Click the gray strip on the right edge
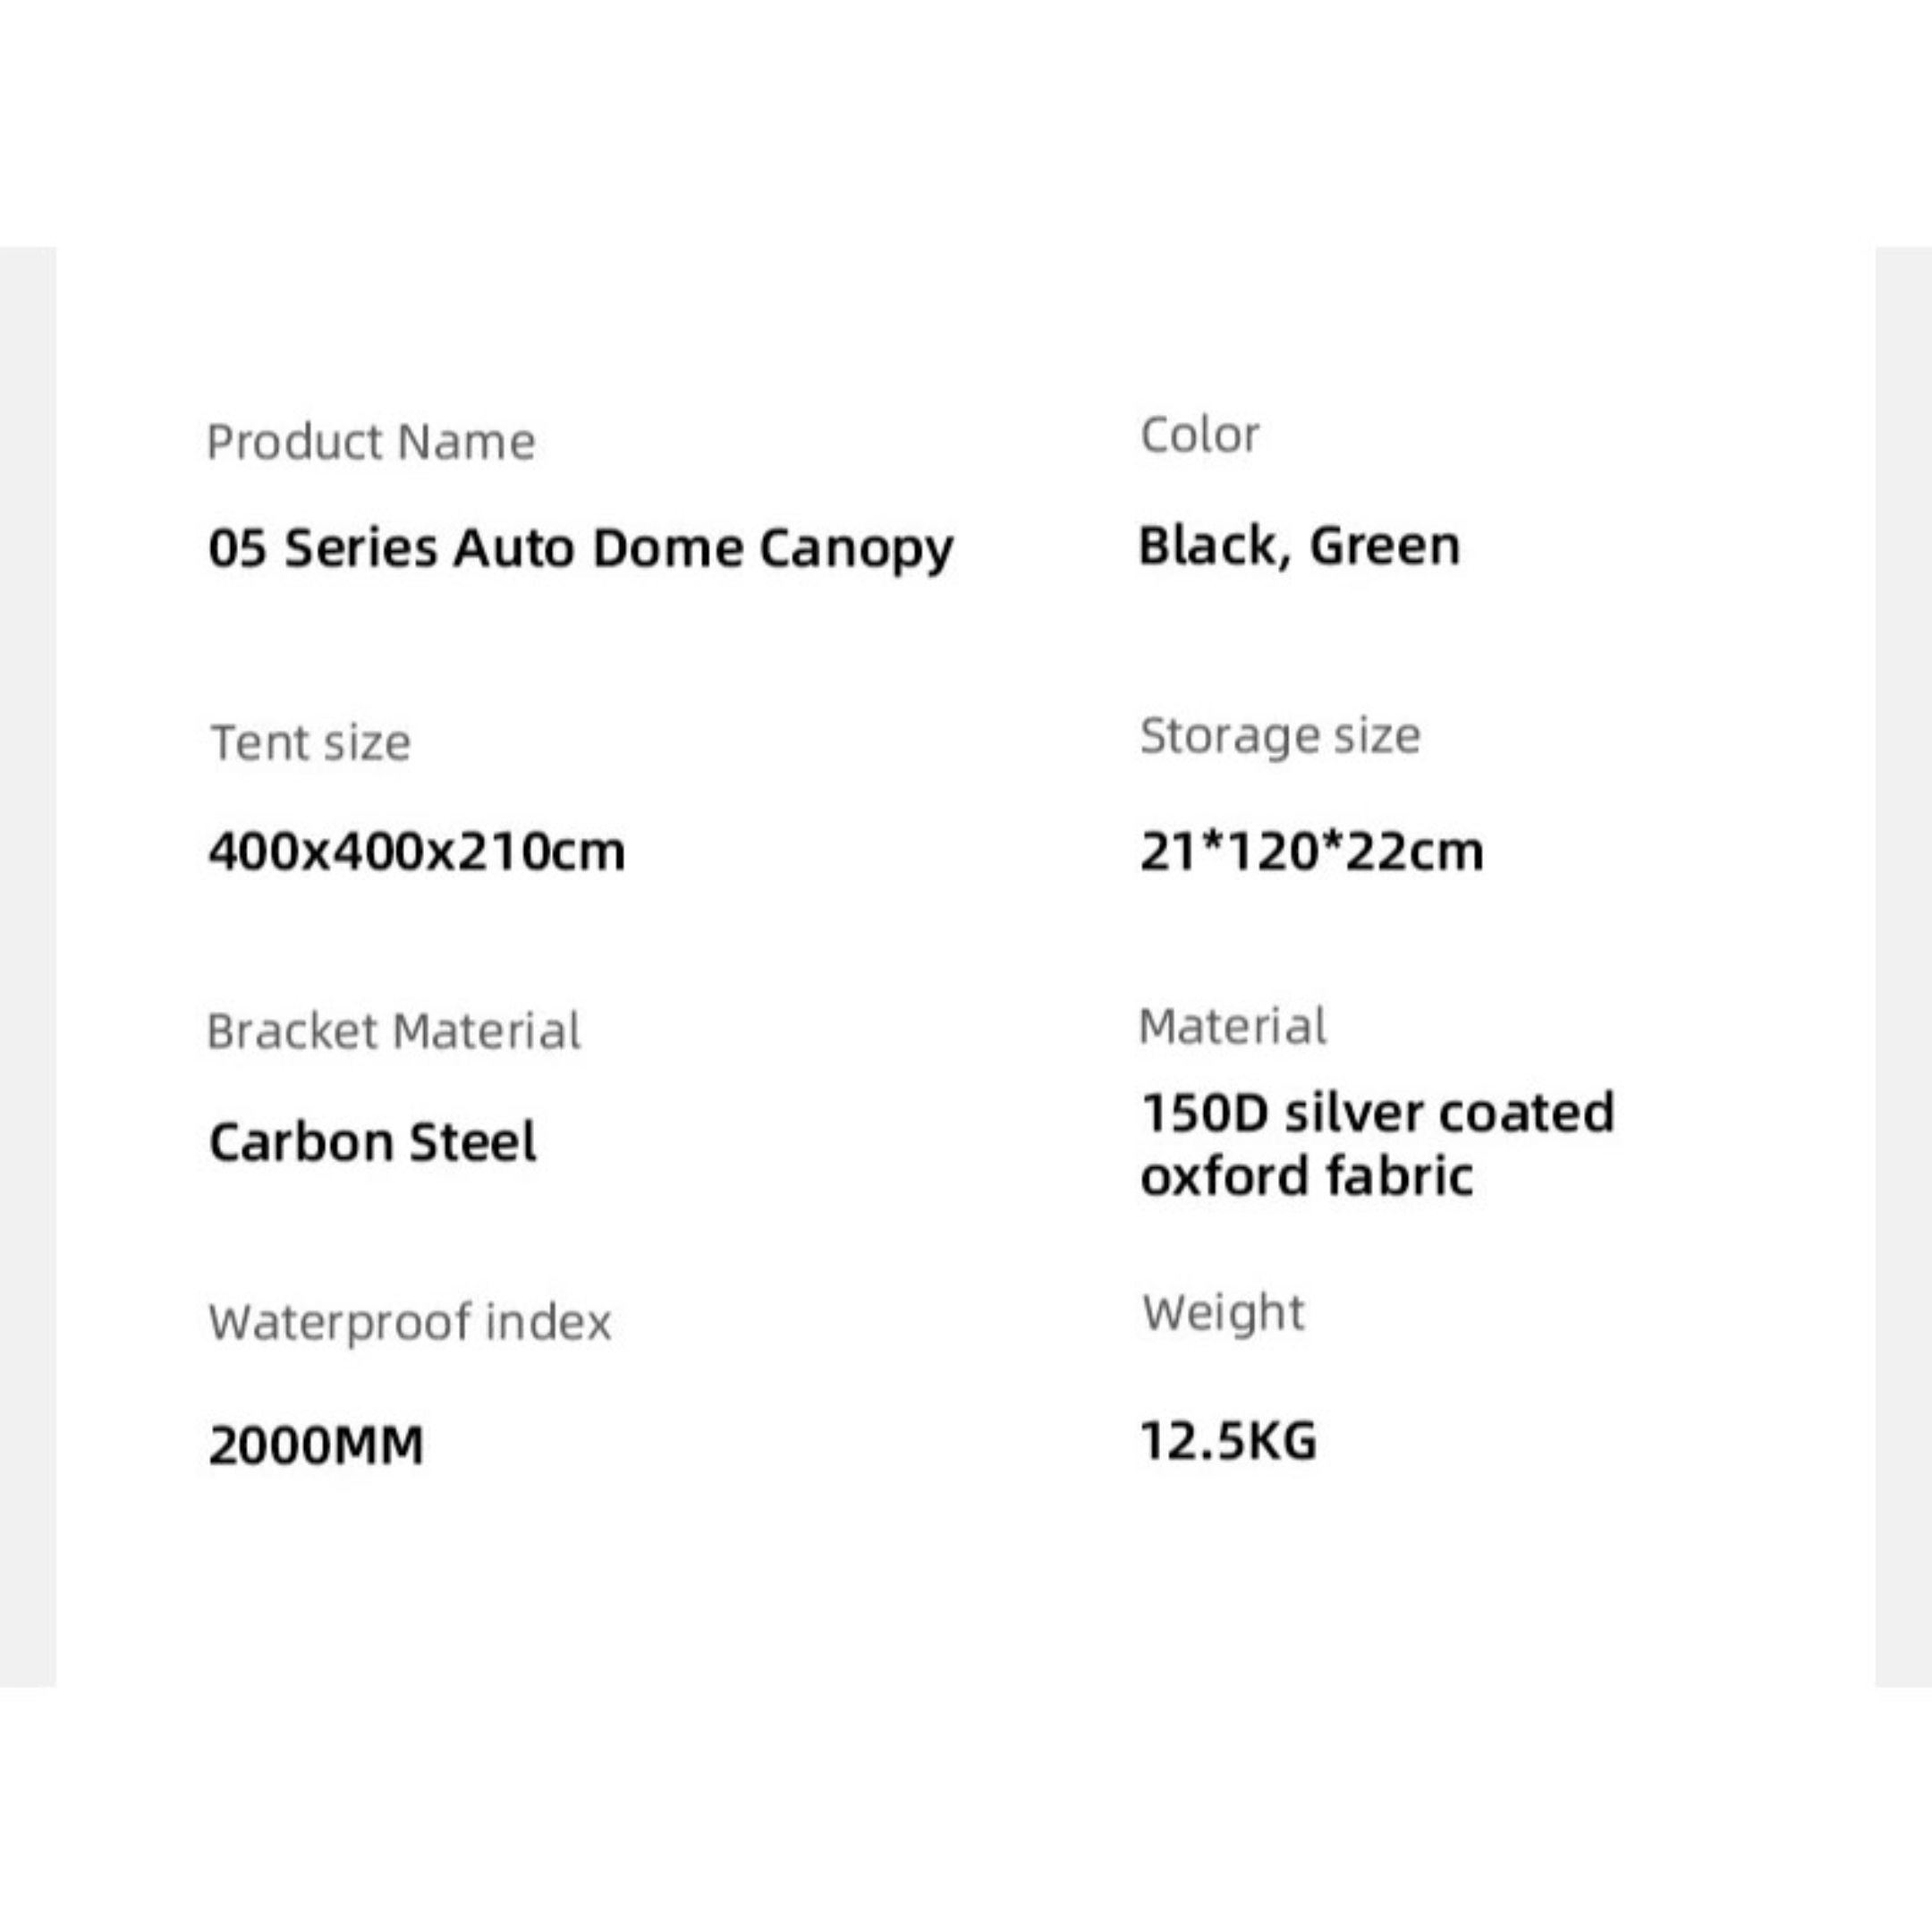Viewport: 1932px width, 1932px height. tap(1903, 966)
